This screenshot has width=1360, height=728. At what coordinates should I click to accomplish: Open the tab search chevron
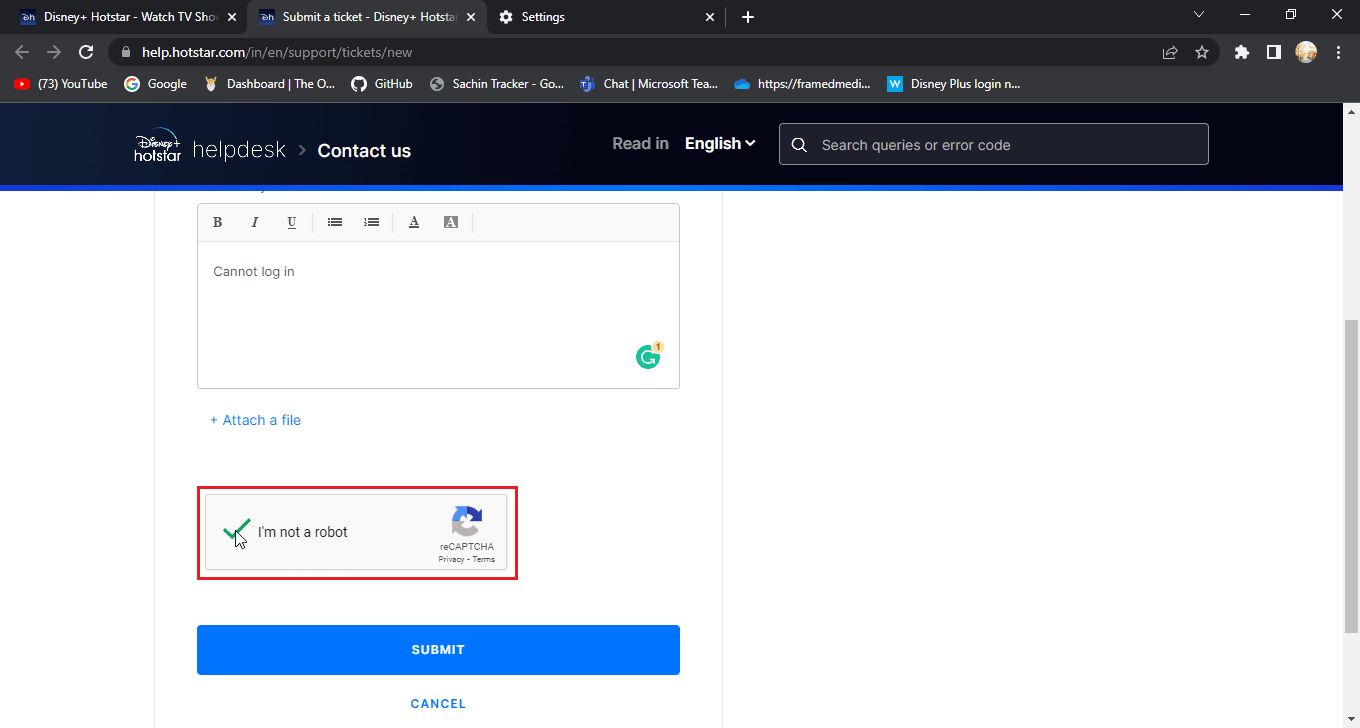point(1200,15)
